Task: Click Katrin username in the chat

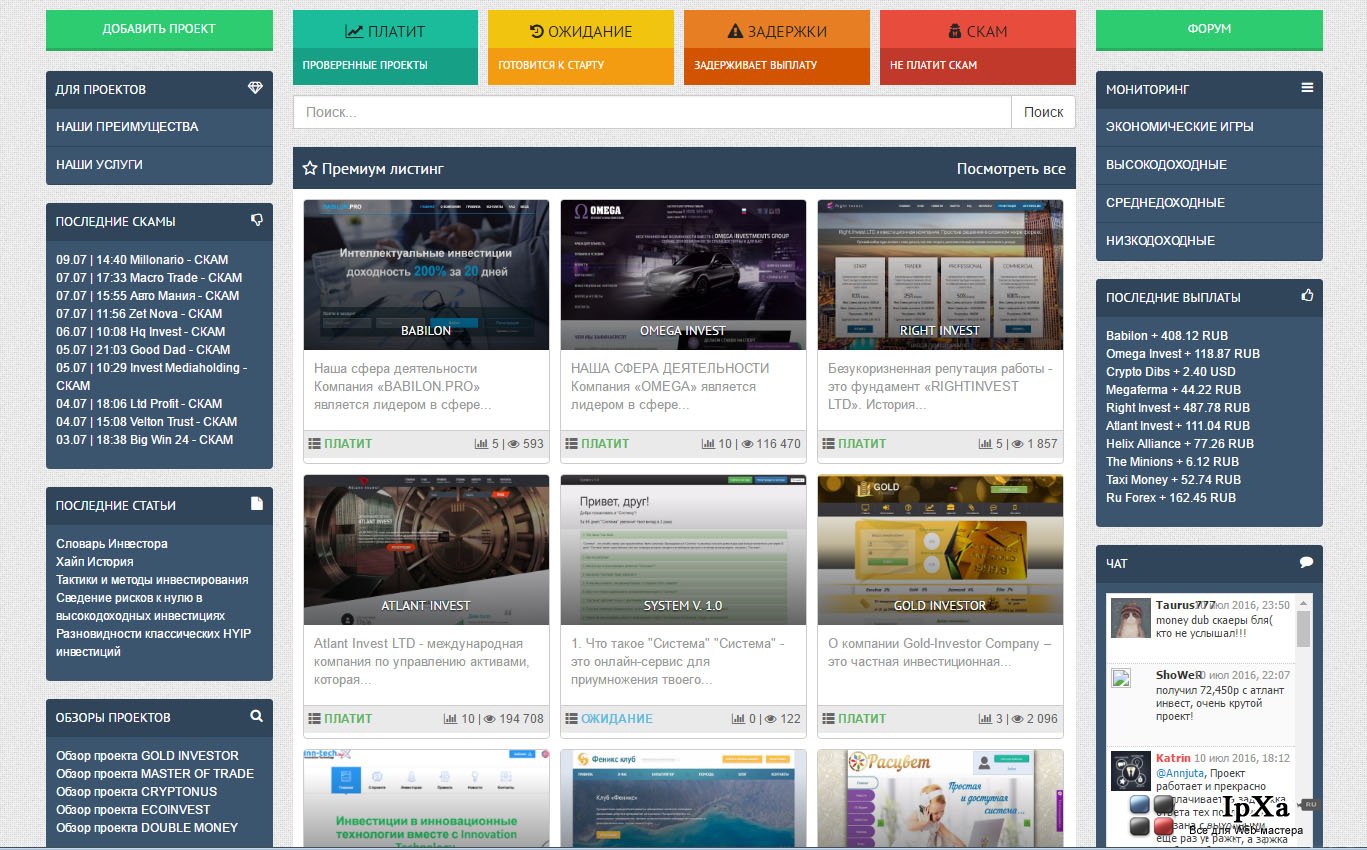Action: (1174, 759)
